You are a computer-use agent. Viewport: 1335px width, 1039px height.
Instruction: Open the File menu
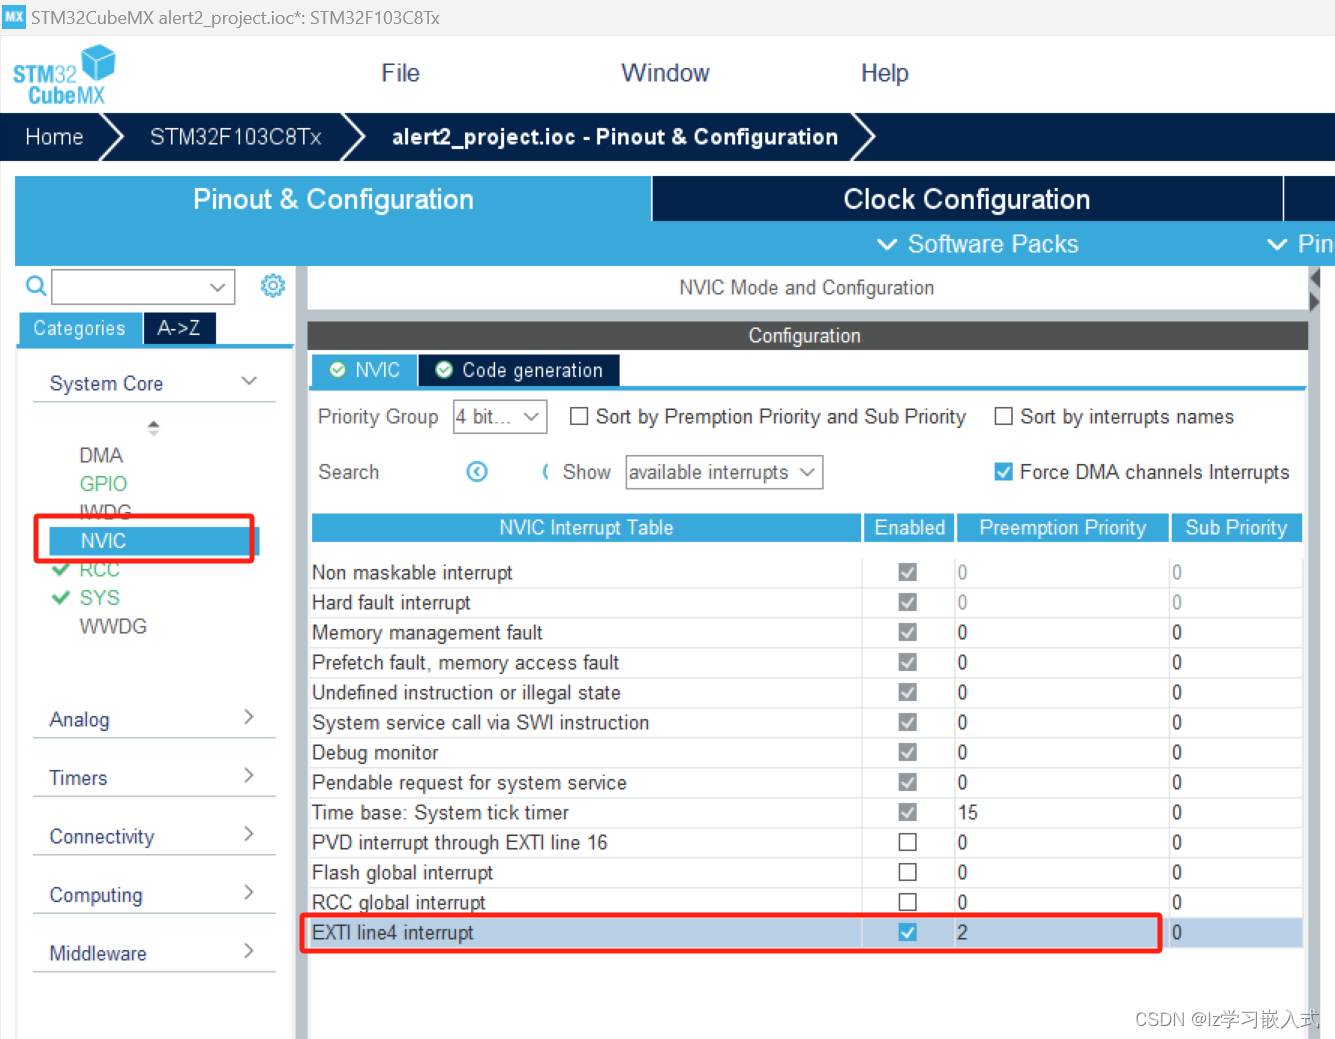point(400,73)
